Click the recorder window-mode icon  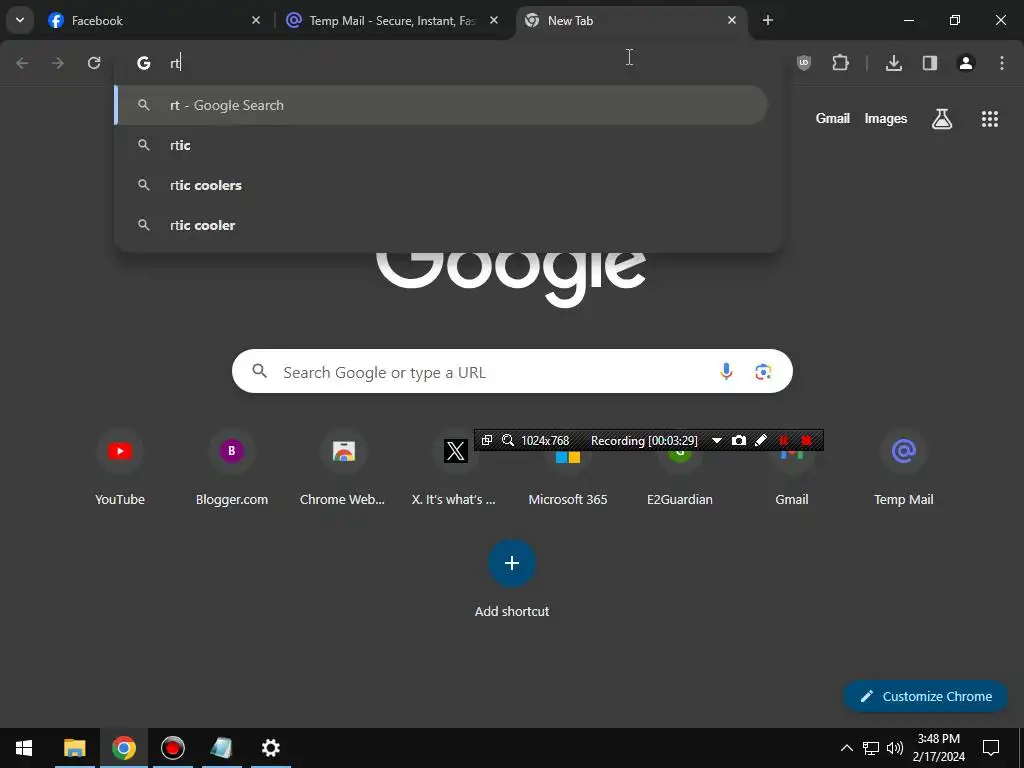pyautogui.click(x=487, y=440)
